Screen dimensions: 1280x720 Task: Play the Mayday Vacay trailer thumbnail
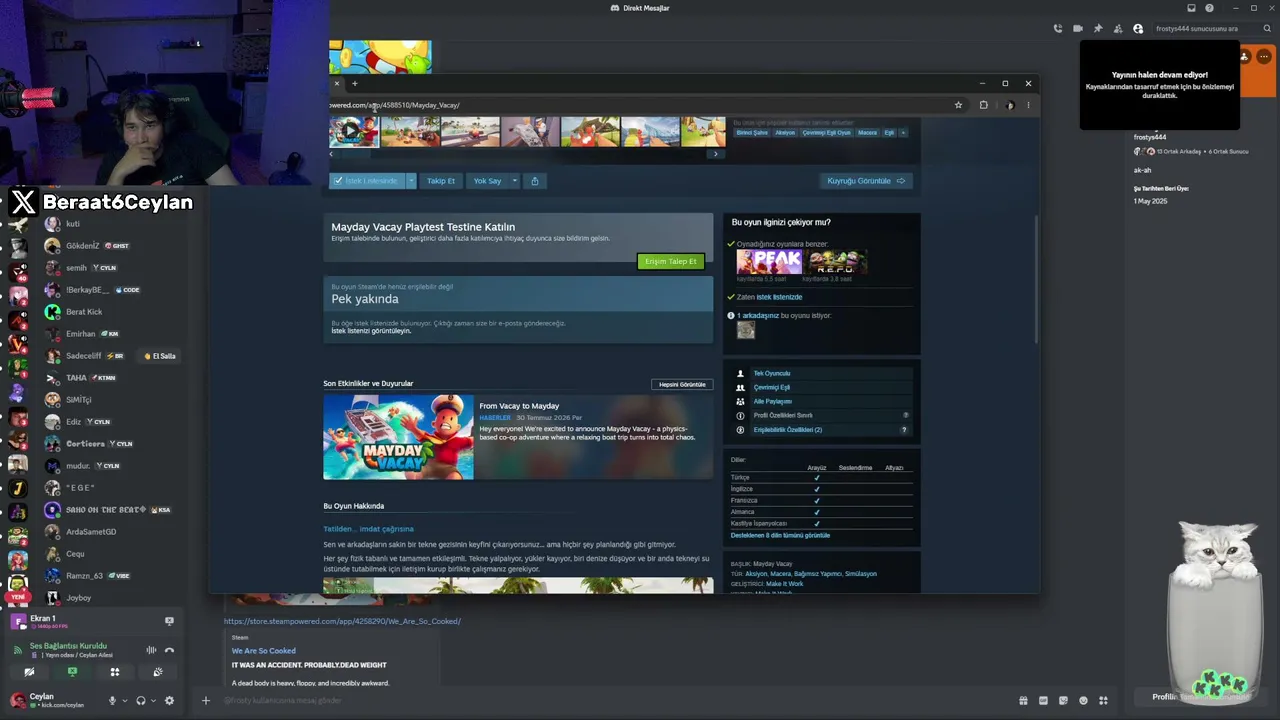354,131
